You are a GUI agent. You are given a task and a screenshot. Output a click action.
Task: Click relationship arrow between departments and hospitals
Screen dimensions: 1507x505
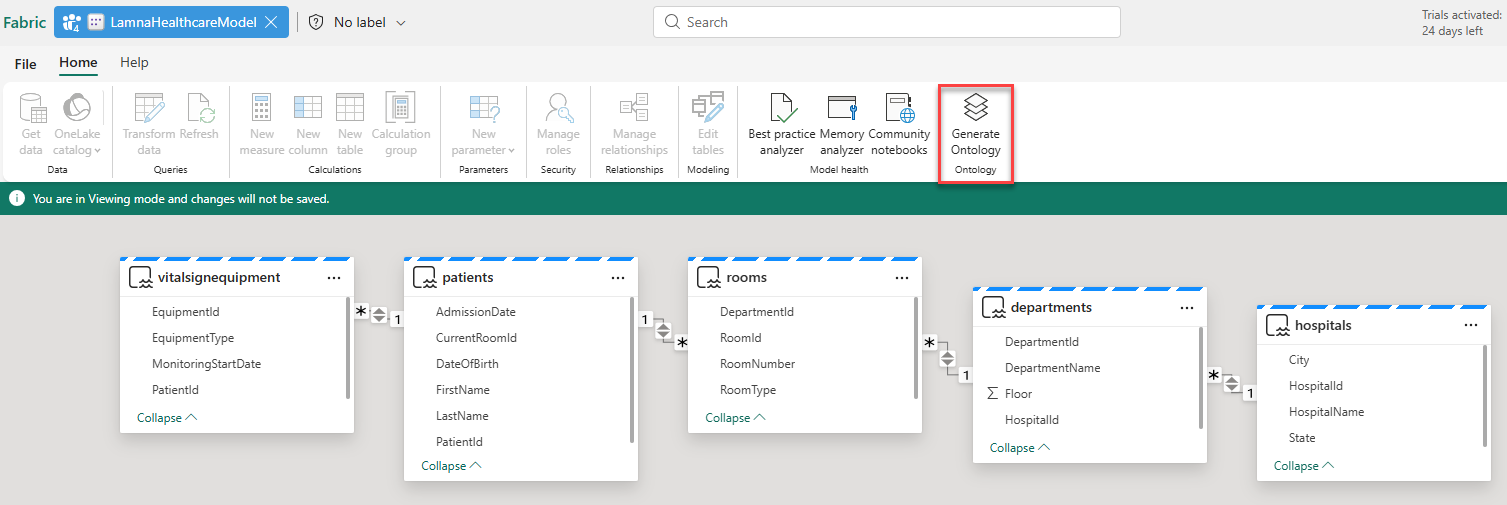[1232, 384]
